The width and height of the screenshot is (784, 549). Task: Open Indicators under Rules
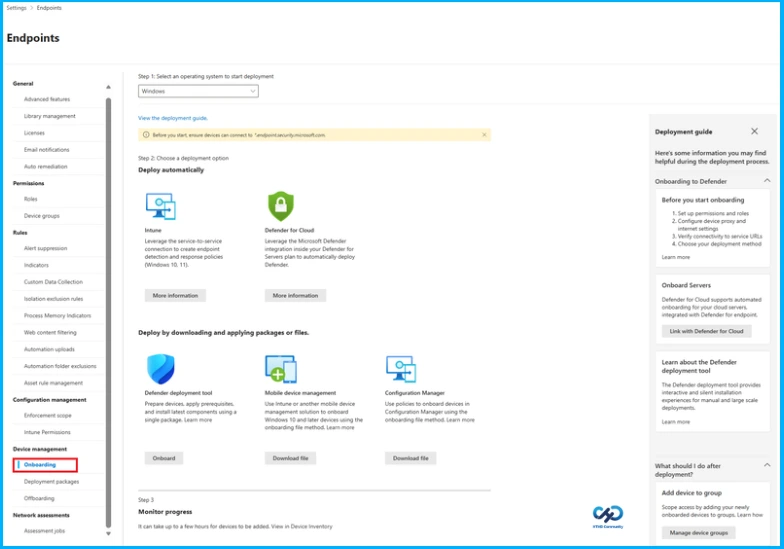tap(36, 265)
